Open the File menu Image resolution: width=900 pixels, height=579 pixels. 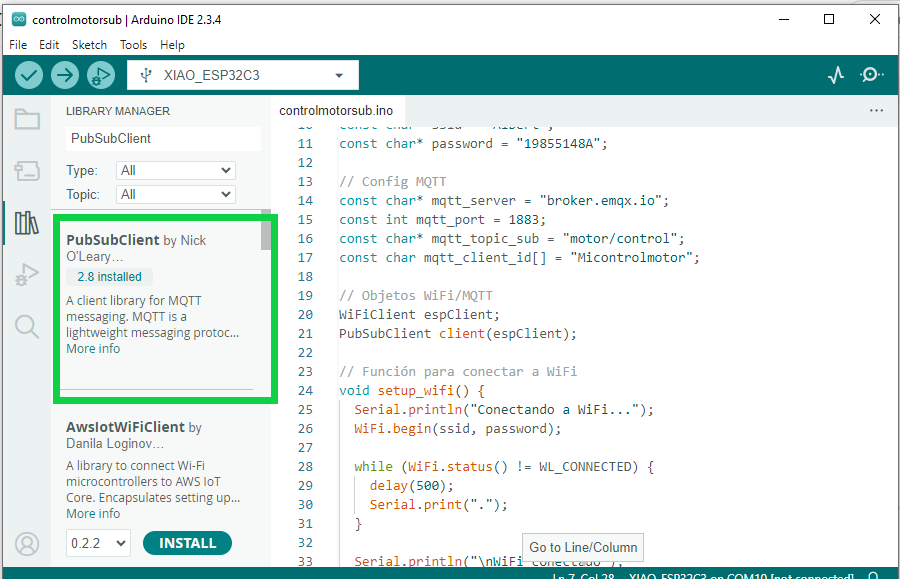[18, 45]
